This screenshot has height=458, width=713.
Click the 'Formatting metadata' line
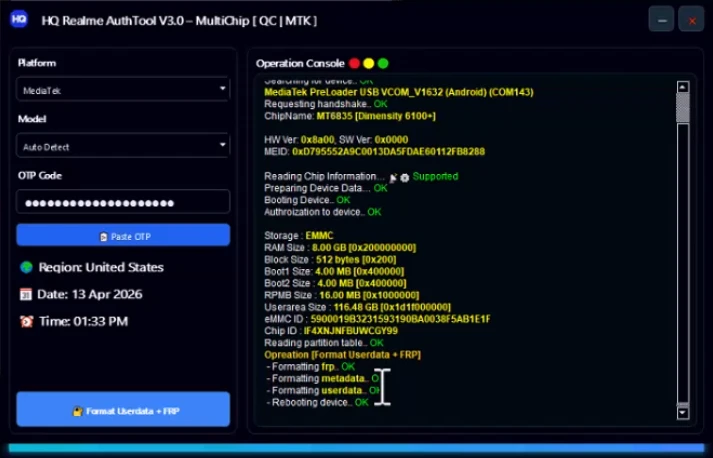coord(323,378)
